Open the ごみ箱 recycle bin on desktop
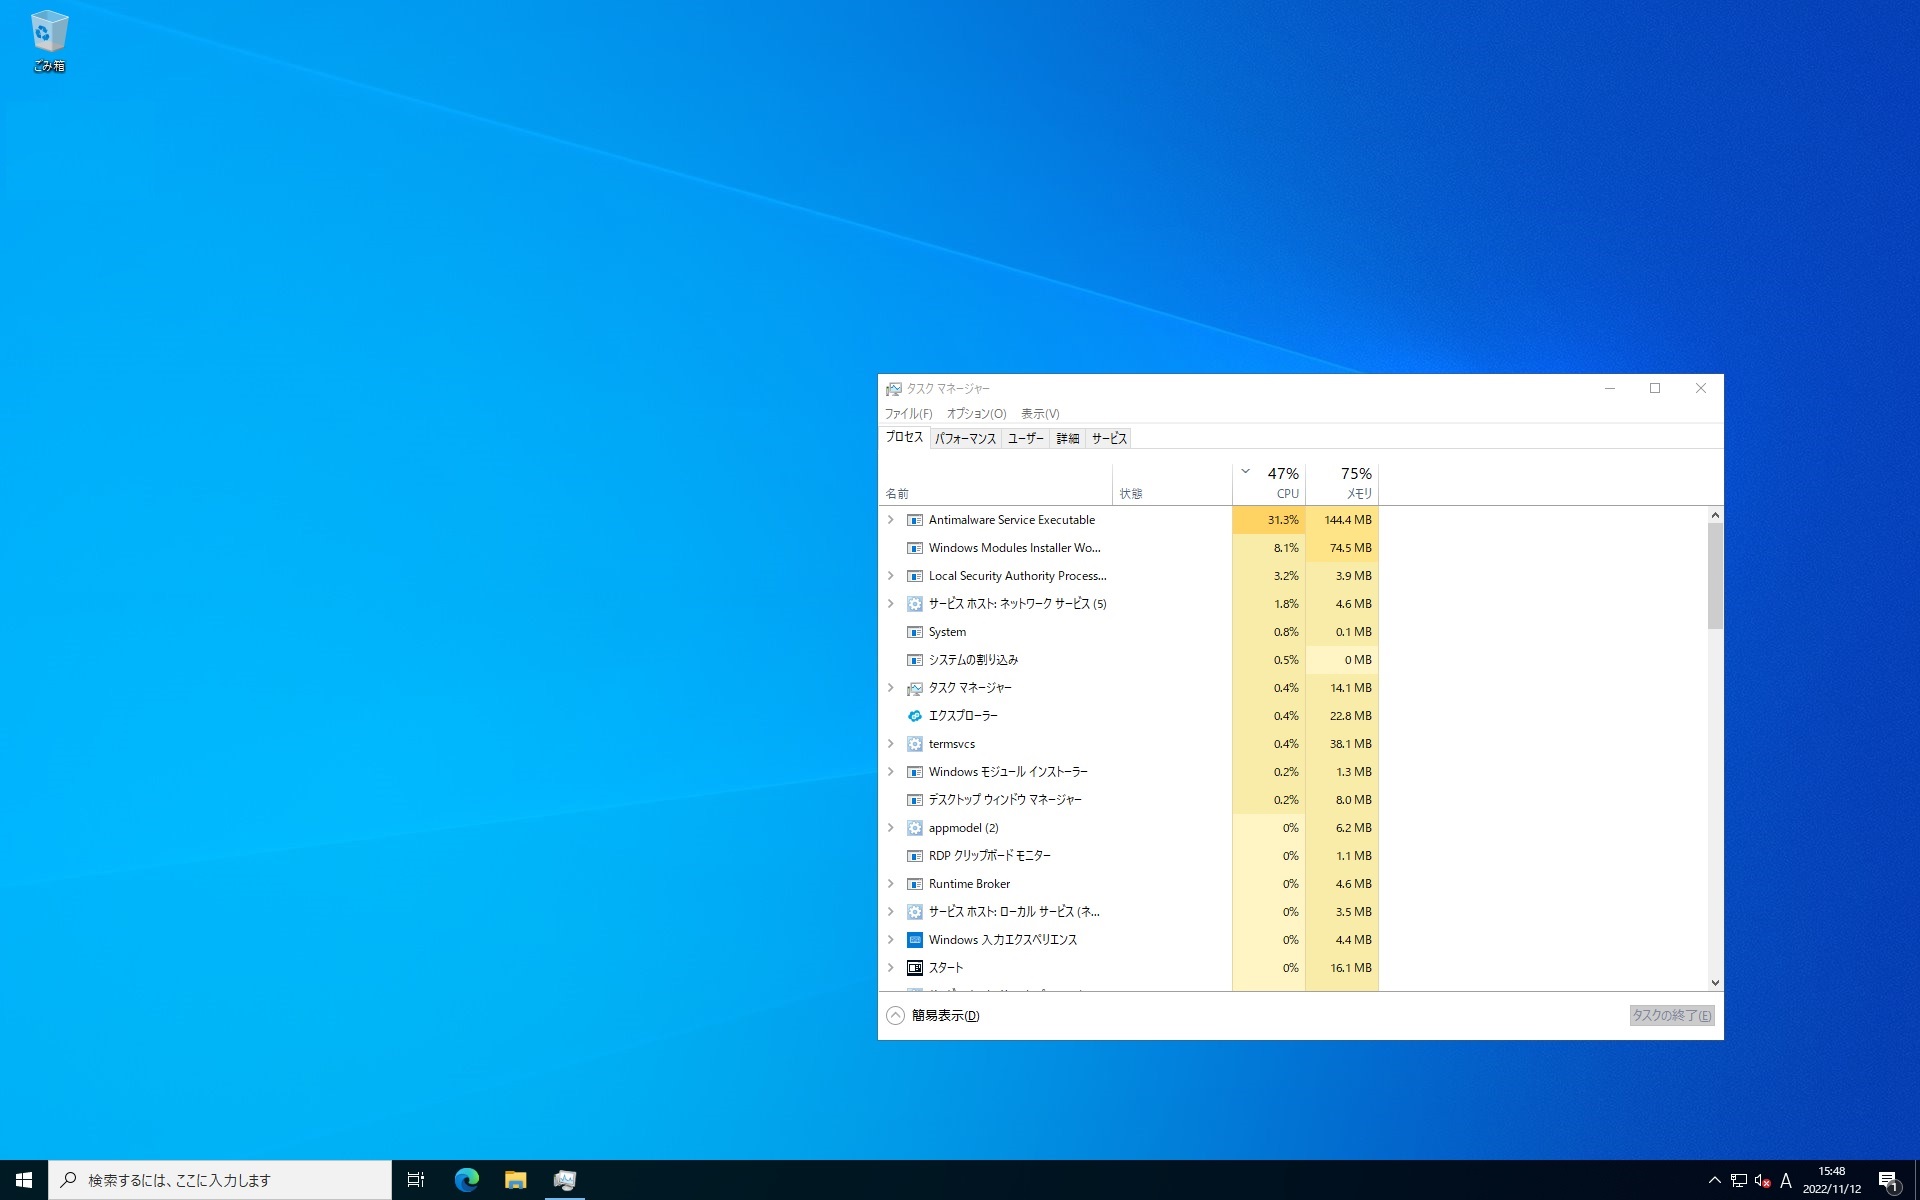 click(x=49, y=41)
